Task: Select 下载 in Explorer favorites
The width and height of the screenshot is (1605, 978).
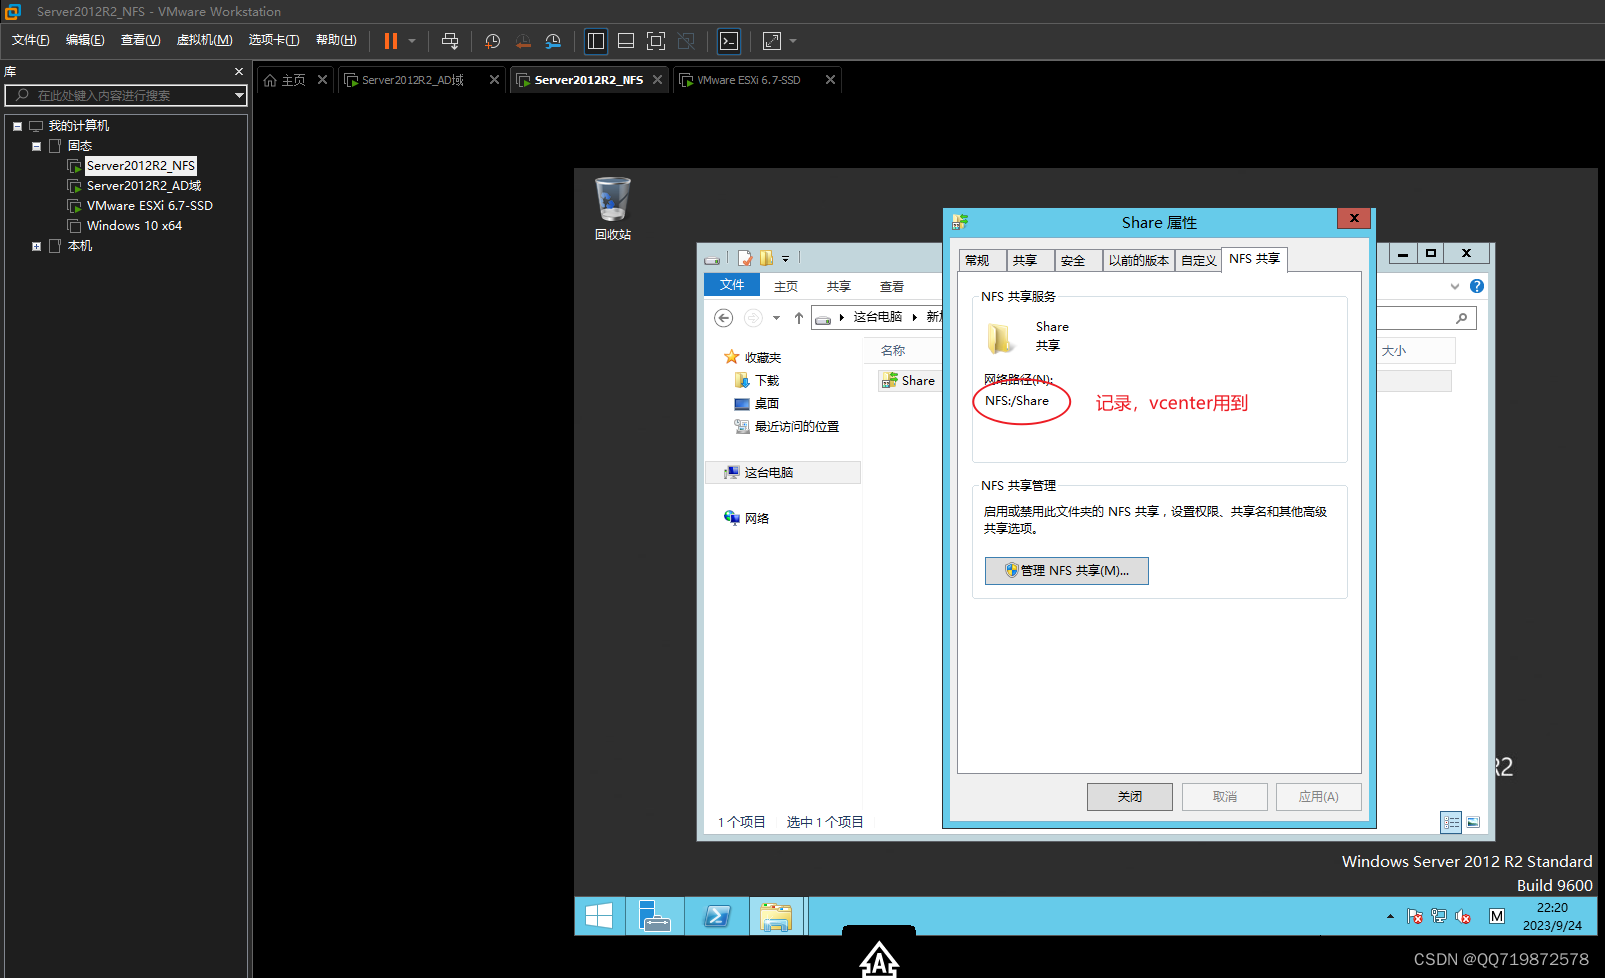Action: tap(757, 381)
